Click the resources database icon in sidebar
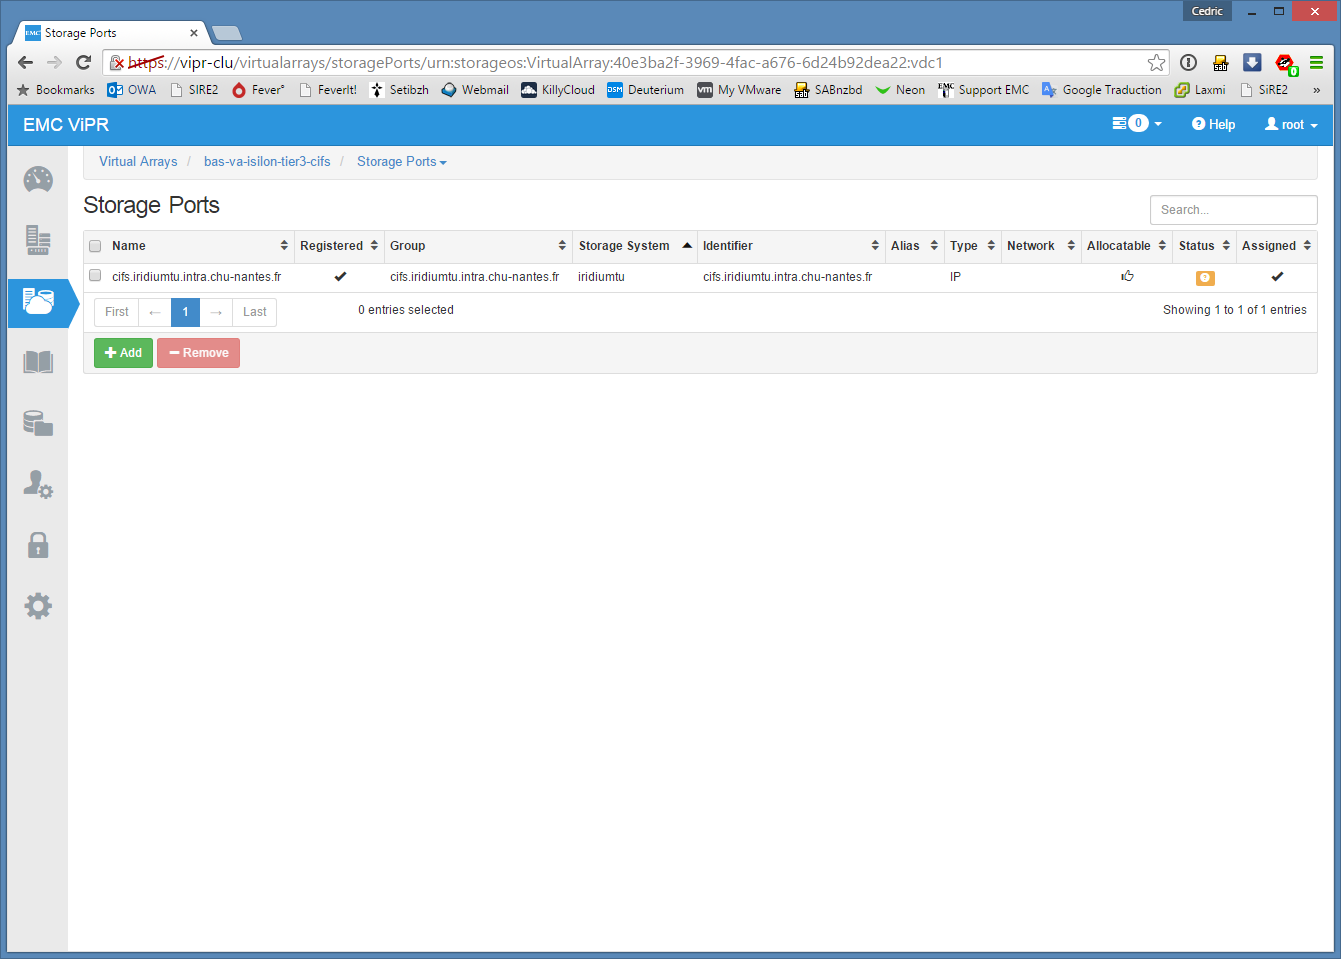 click(38, 423)
